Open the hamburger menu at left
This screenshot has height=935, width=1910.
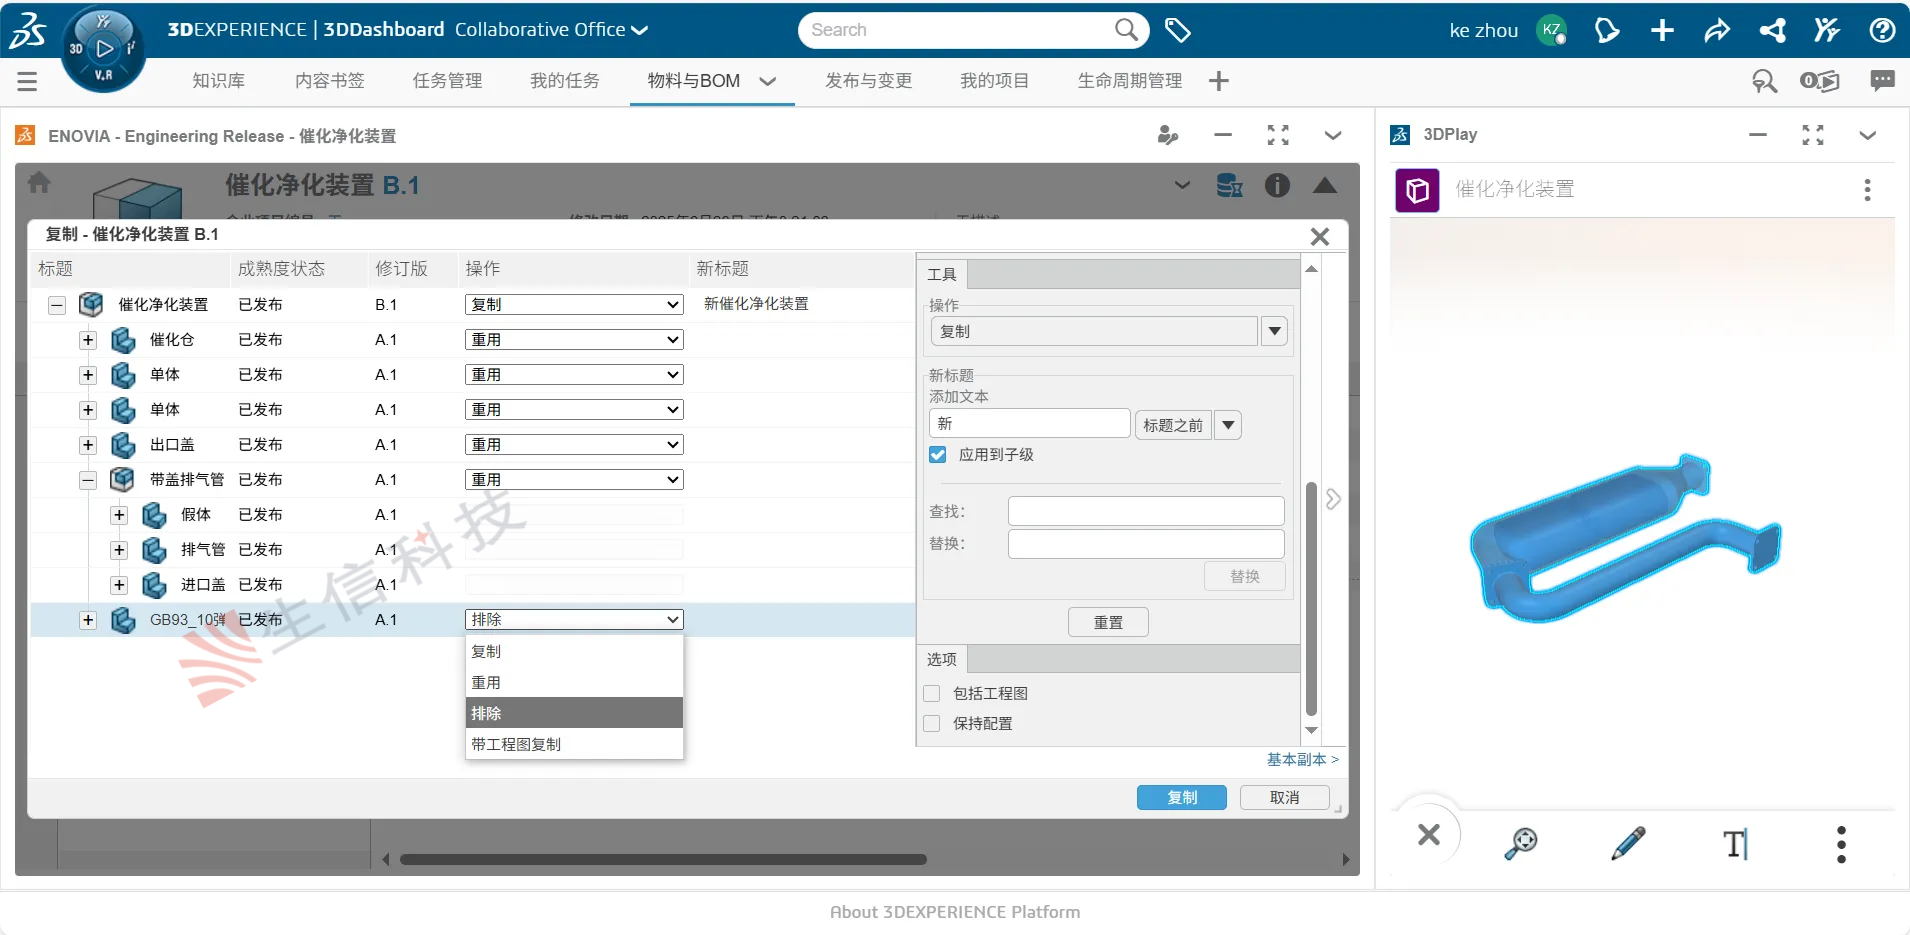[27, 81]
